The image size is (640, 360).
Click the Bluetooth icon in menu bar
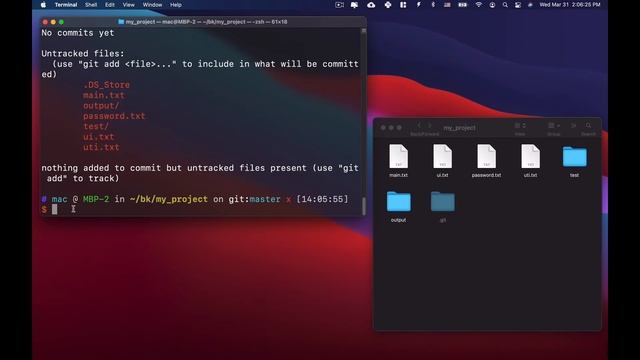click(x=433, y=5)
